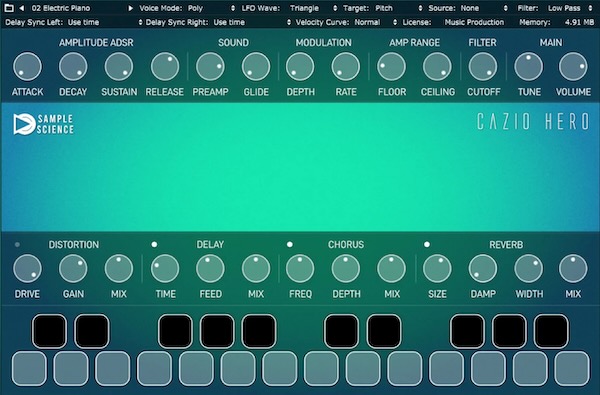Click the Chorus Freq knob
The height and width of the screenshot is (395, 600).
pos(300,269)
